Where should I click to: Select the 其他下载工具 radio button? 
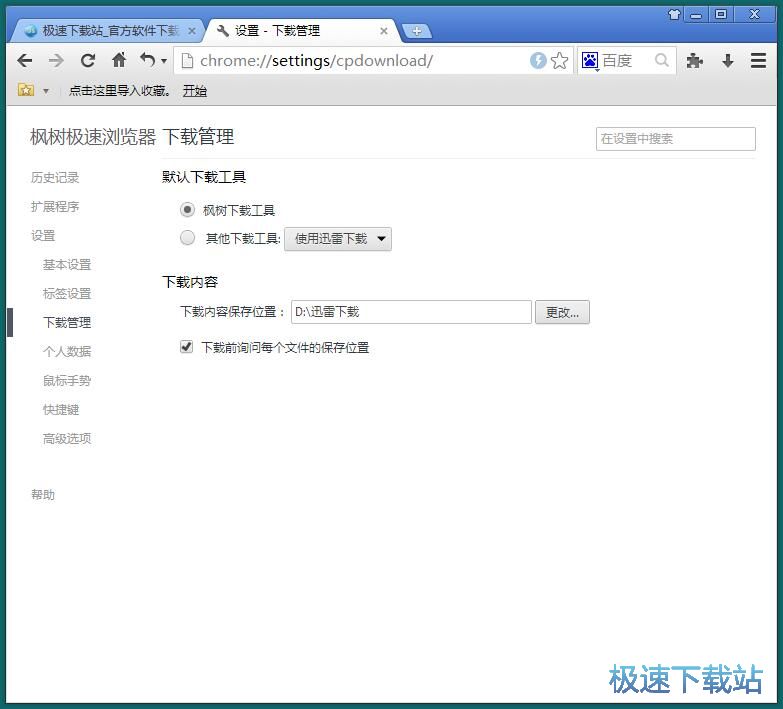click(x=187, y=238)
